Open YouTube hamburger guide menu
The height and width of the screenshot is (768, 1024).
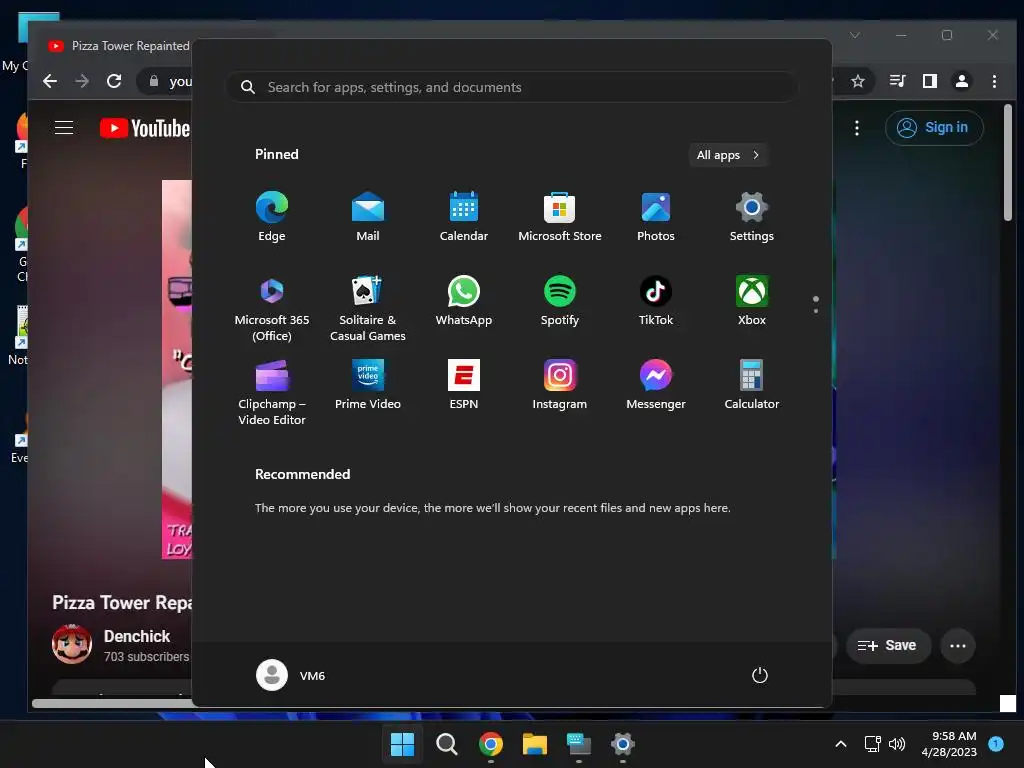64,127
